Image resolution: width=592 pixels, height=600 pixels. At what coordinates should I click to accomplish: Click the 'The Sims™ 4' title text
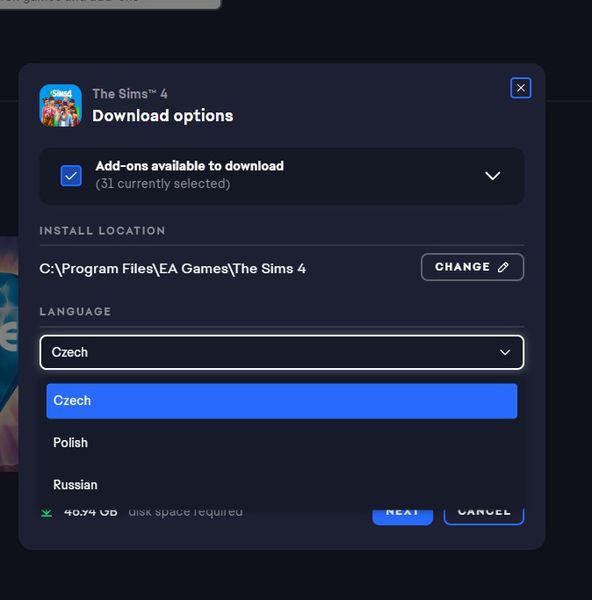[130, 94]
